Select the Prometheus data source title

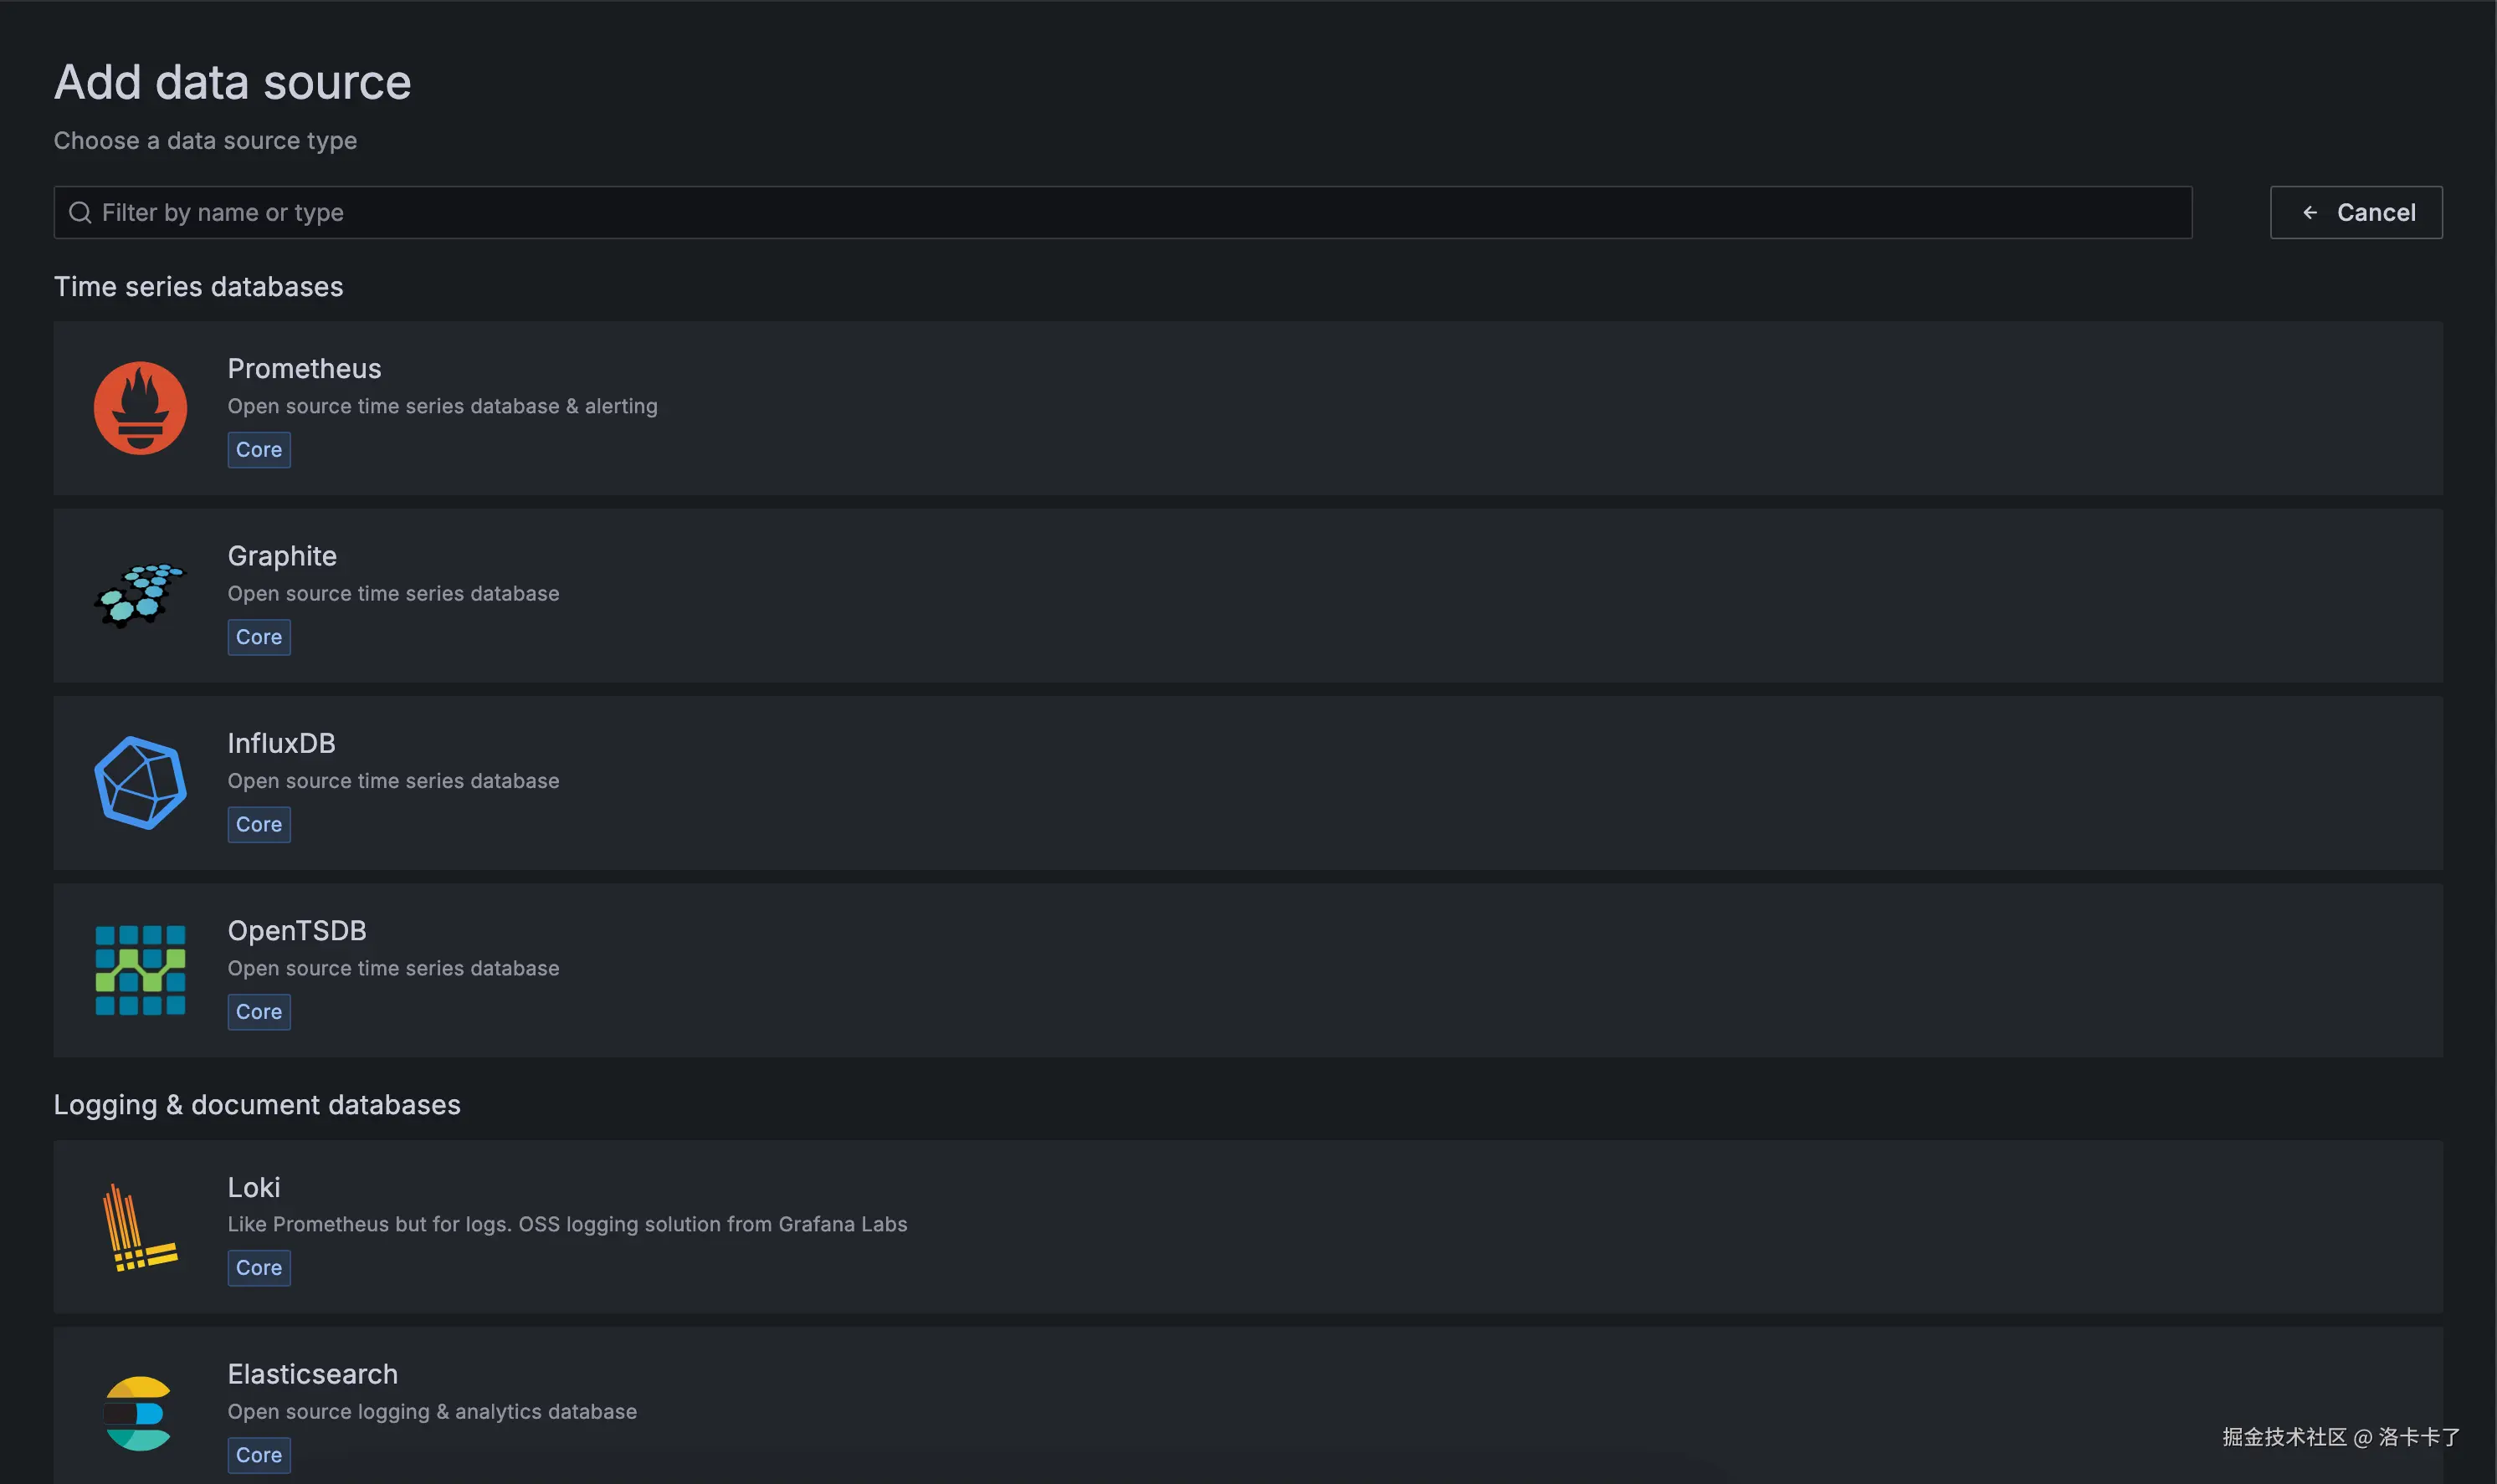(x=304, y=368)
